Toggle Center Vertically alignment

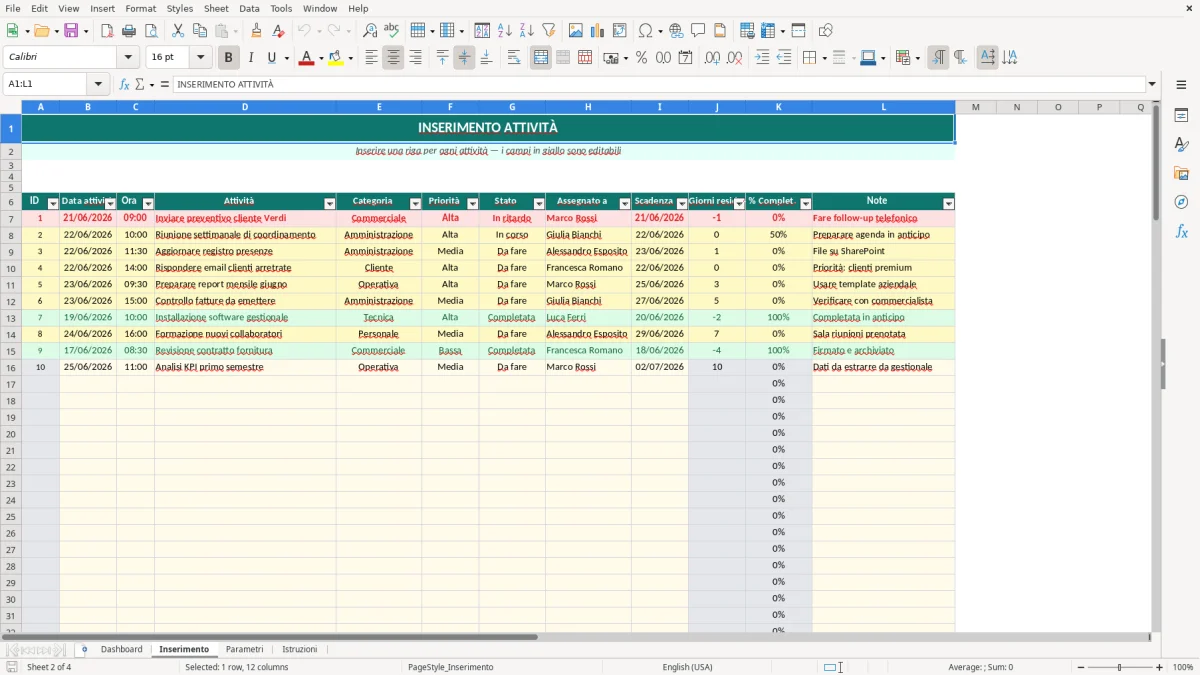(464, 58)
